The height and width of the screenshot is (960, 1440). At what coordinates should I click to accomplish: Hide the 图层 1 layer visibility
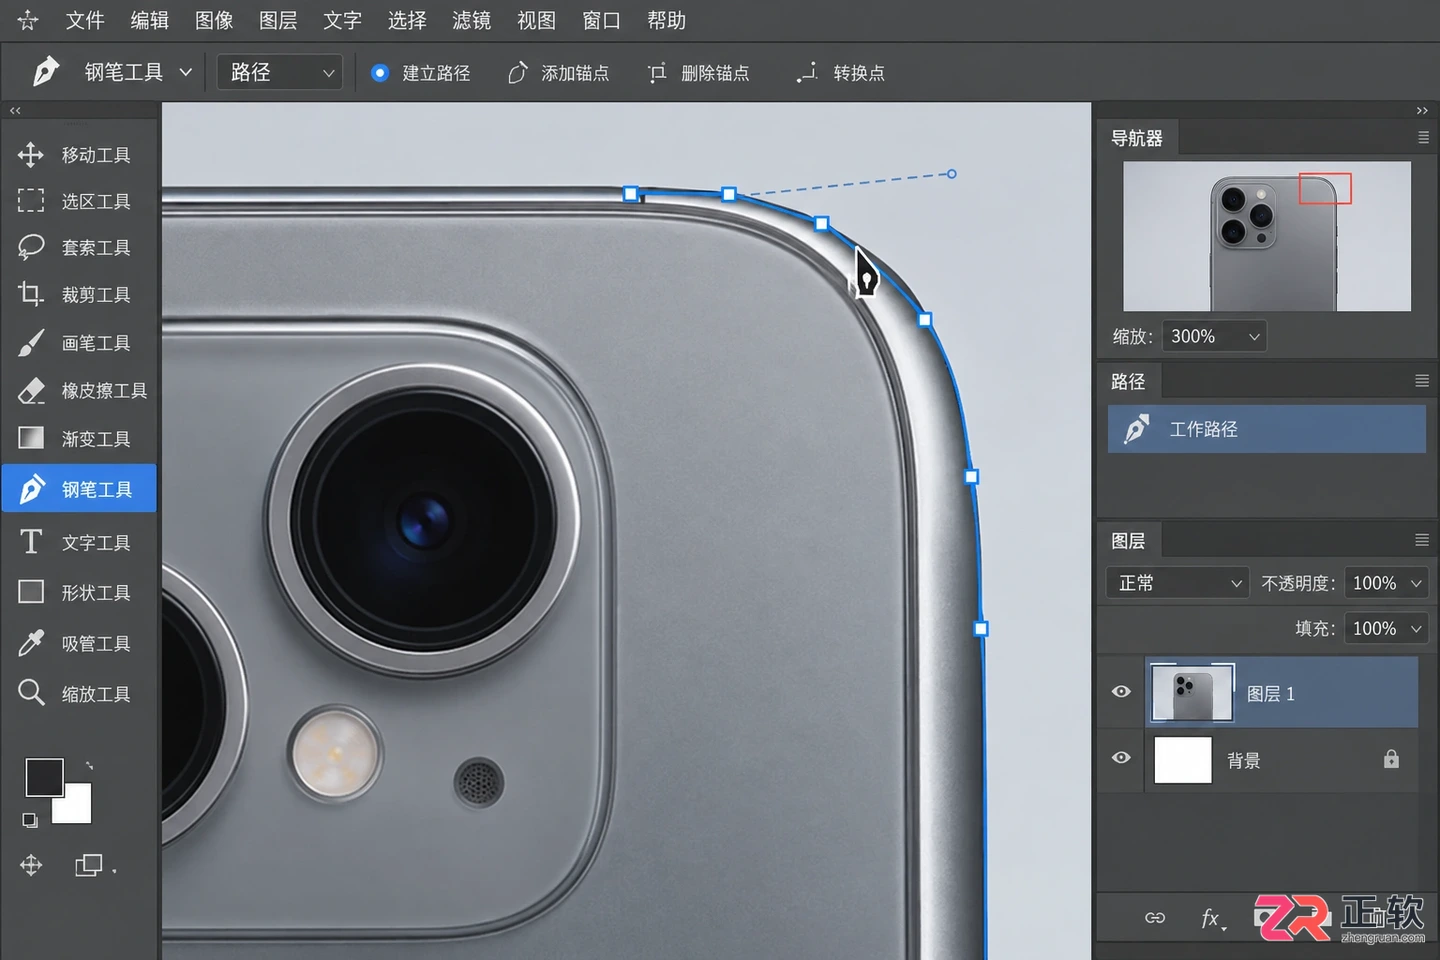[1121, 692]
